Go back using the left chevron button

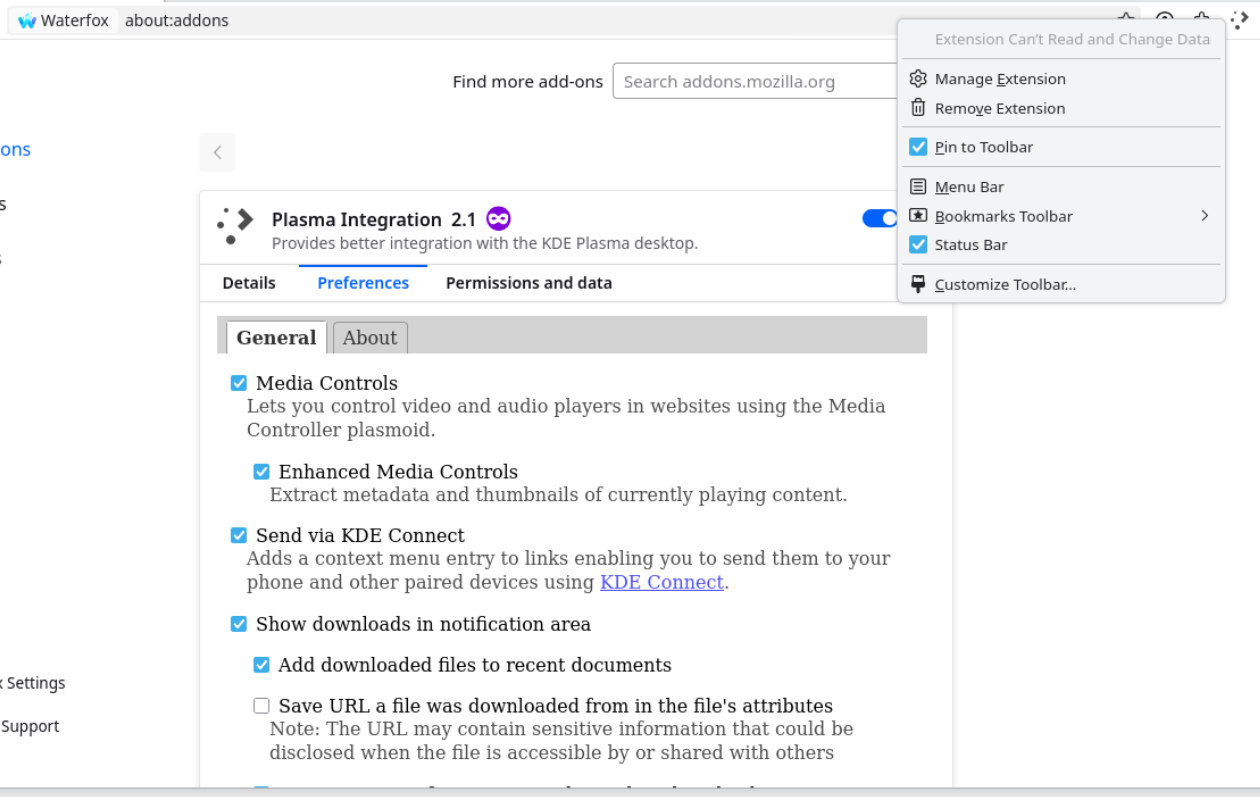[x=217, y=152]
